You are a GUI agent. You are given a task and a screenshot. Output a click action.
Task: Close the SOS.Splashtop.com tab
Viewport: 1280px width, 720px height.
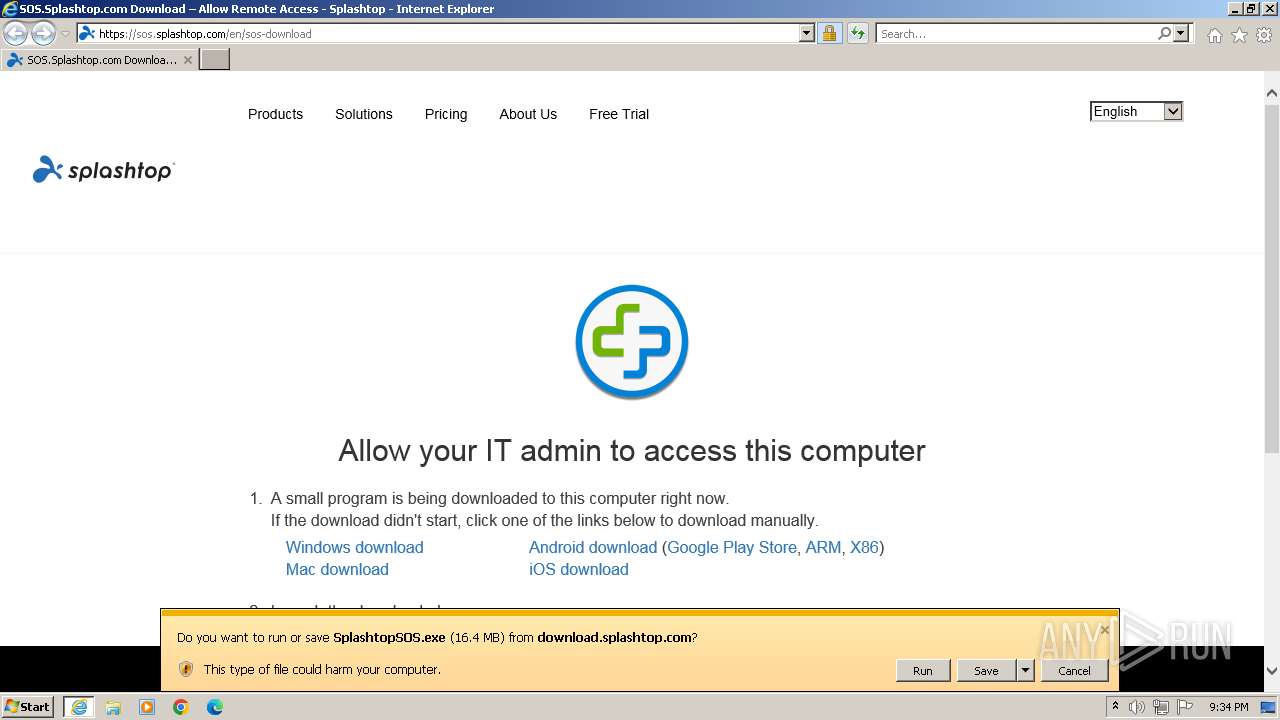pyautogui.click(x=187, y=60)
